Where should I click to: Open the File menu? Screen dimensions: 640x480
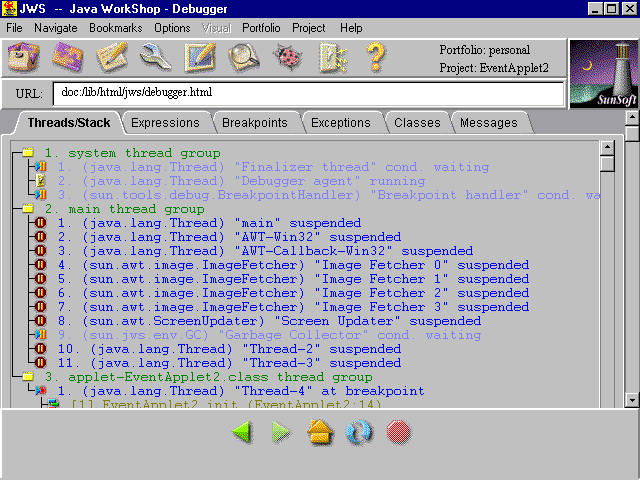tap(14, 28)
